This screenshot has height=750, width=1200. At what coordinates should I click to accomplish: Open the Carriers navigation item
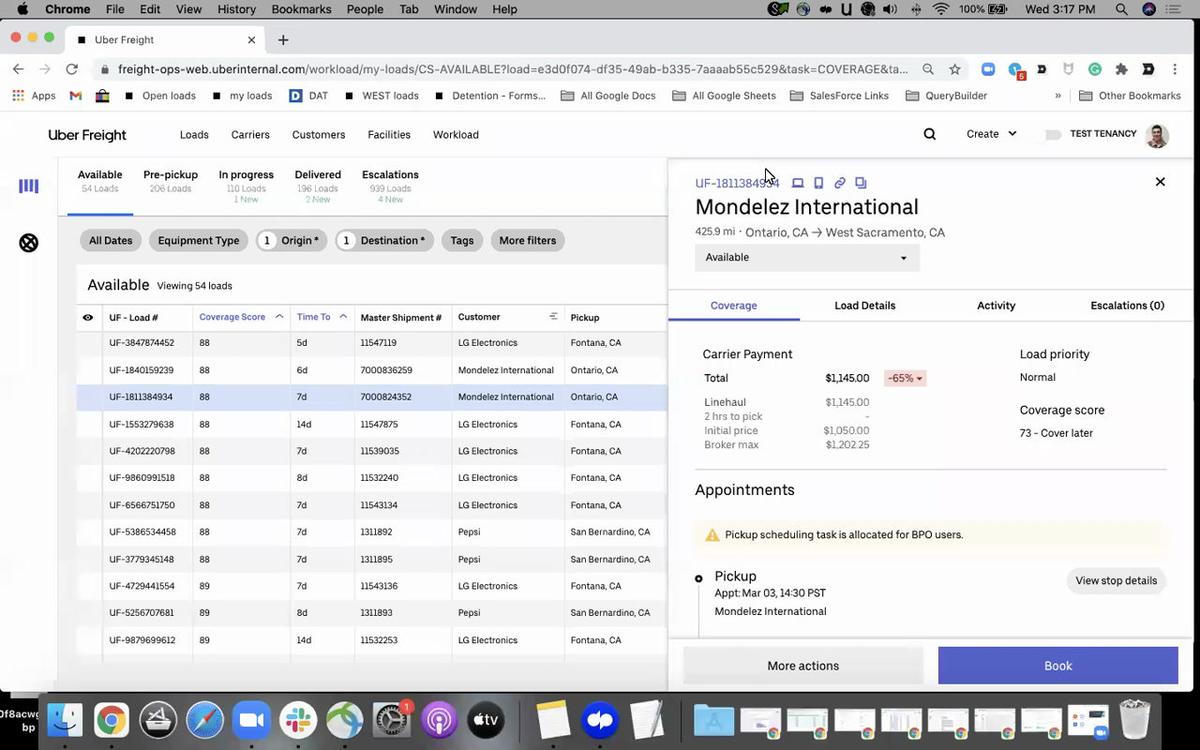coord(250,135)
